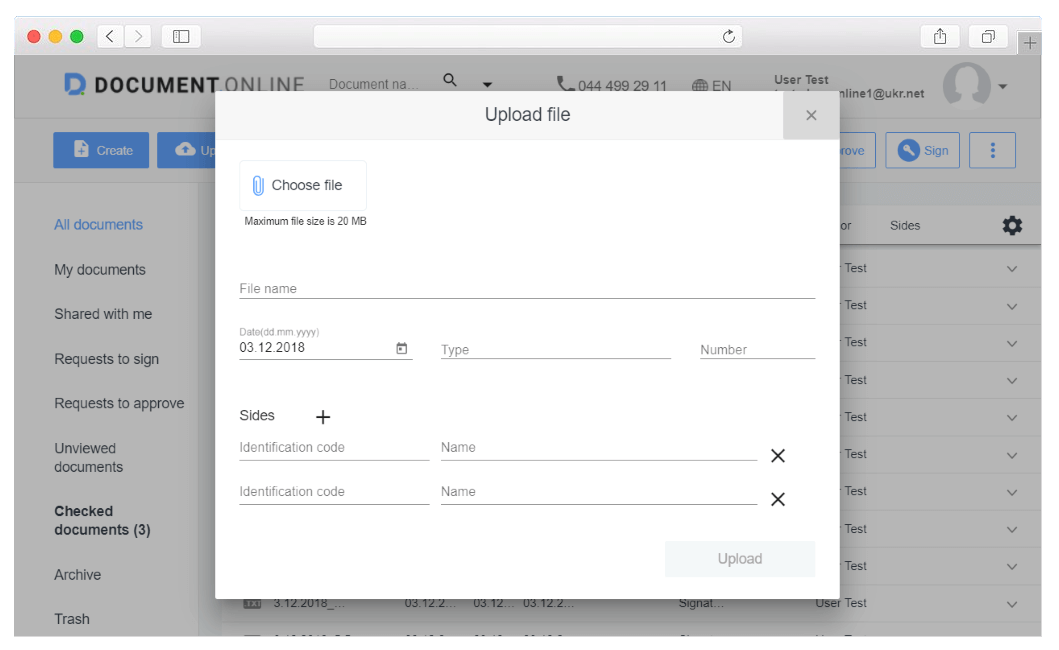Screen dimensions: 1059x650
Task: Remove the first side row
Action: (x=778, y=456)
